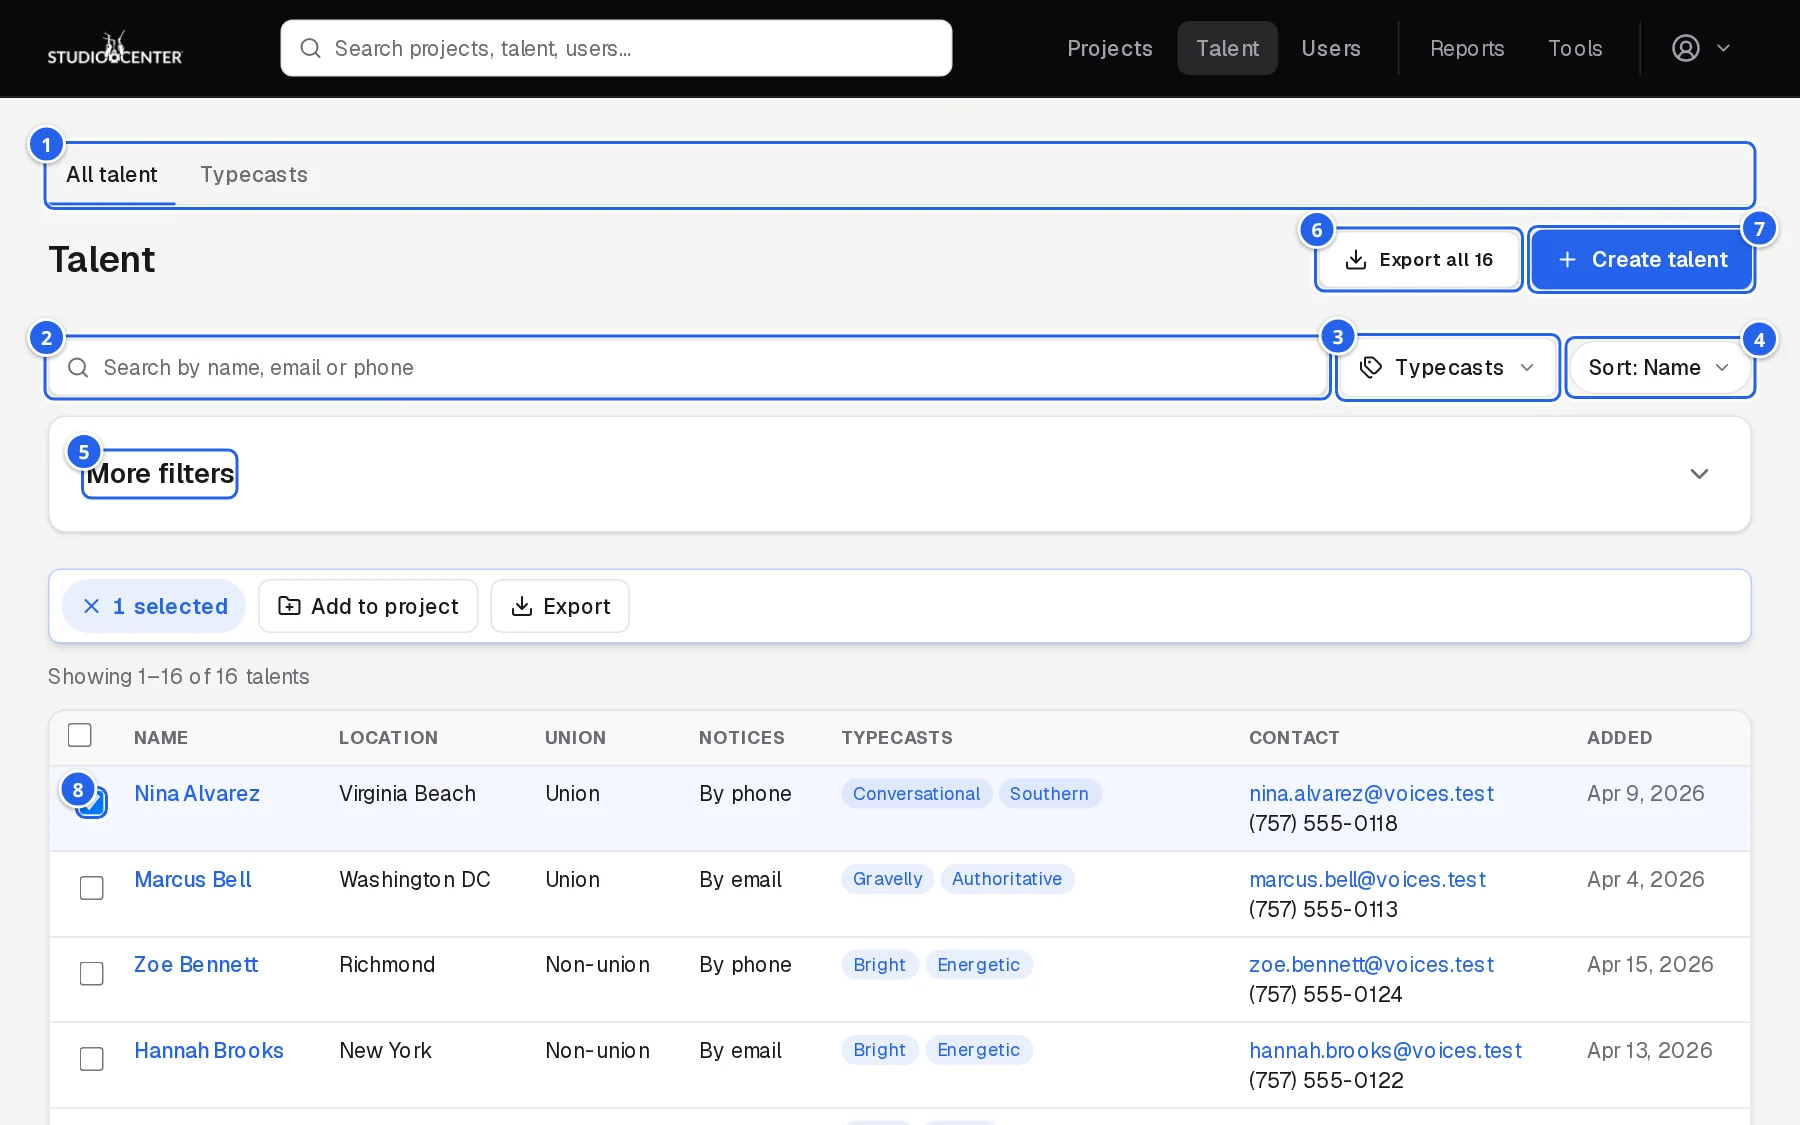Switch to the Typecasts tab
This screenshot has height=1125, width=1800.
[x=254, y=174]
